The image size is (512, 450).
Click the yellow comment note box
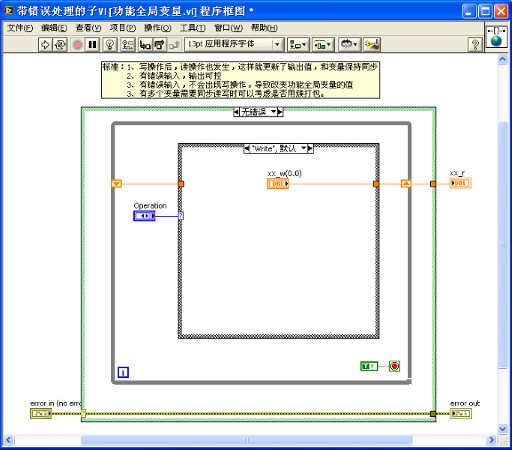240,80
